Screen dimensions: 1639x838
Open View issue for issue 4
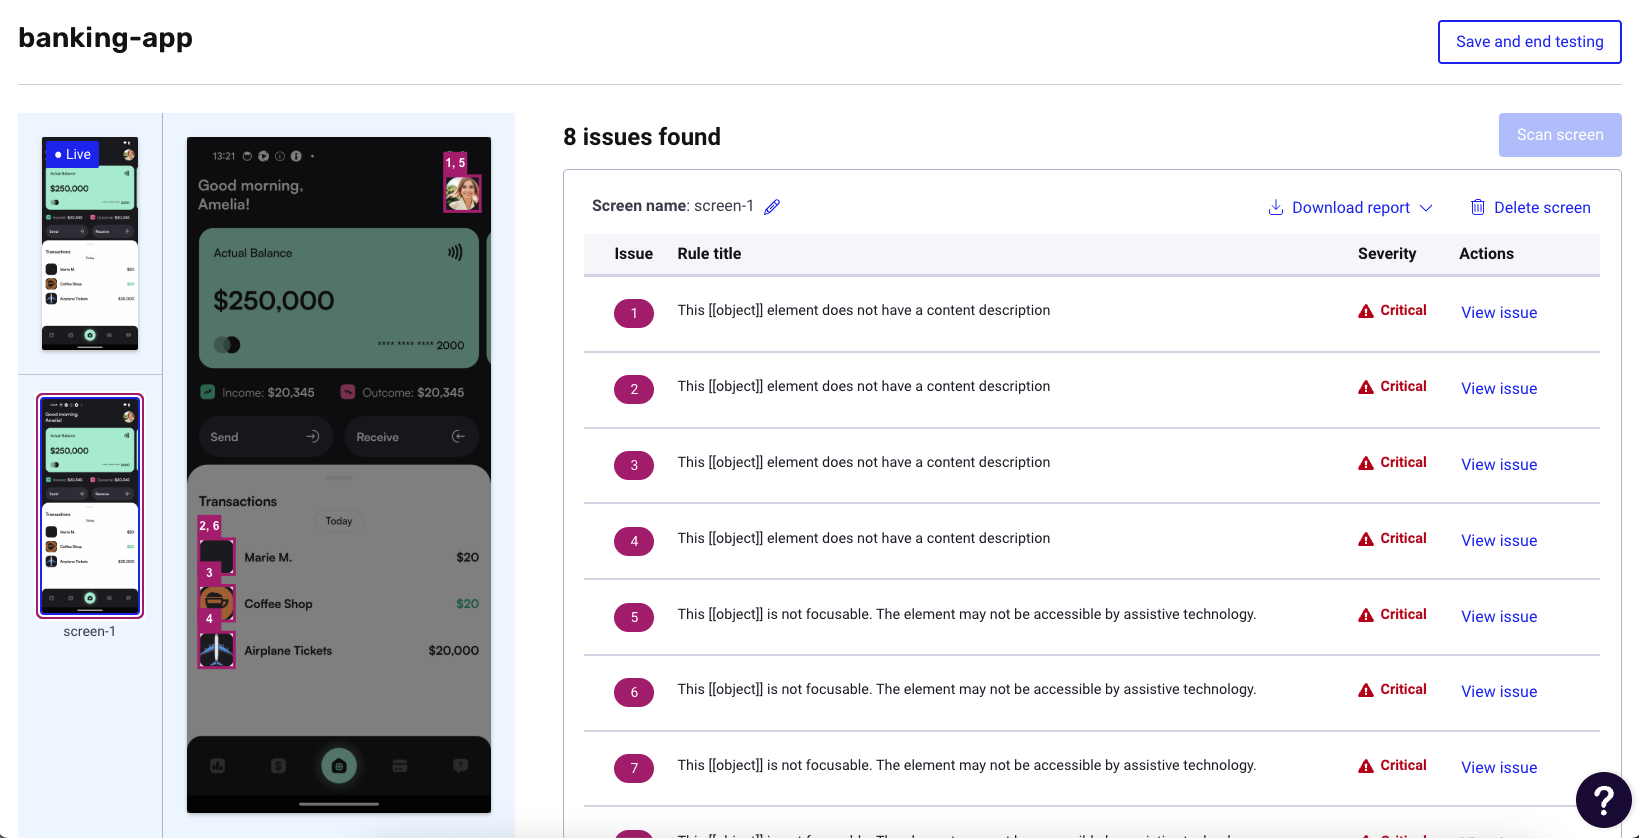(x=1498, y=541)
